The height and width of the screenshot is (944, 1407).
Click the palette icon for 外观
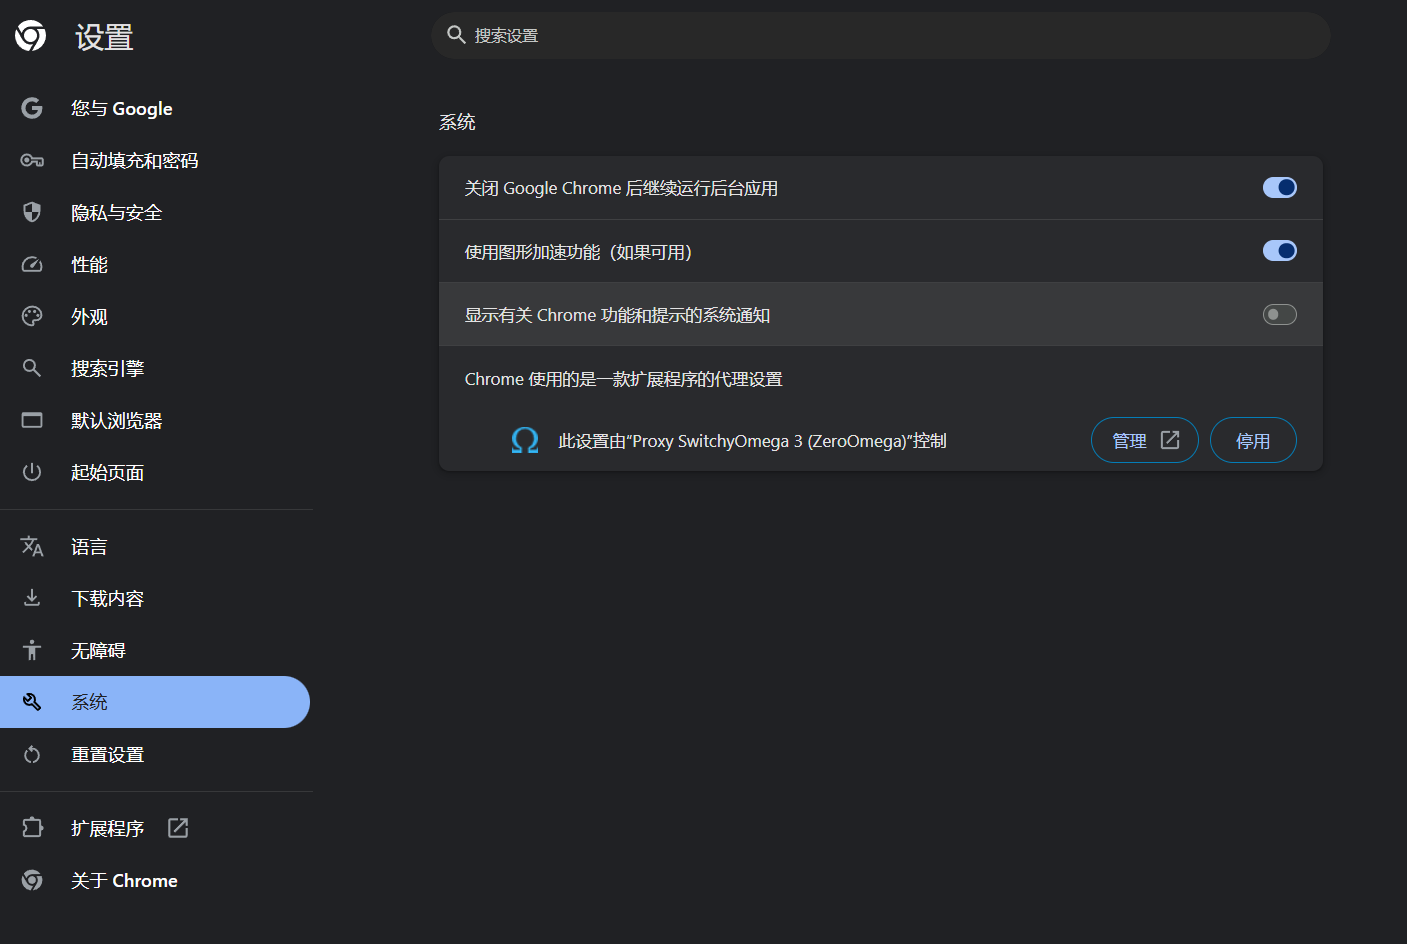point(32,316)
